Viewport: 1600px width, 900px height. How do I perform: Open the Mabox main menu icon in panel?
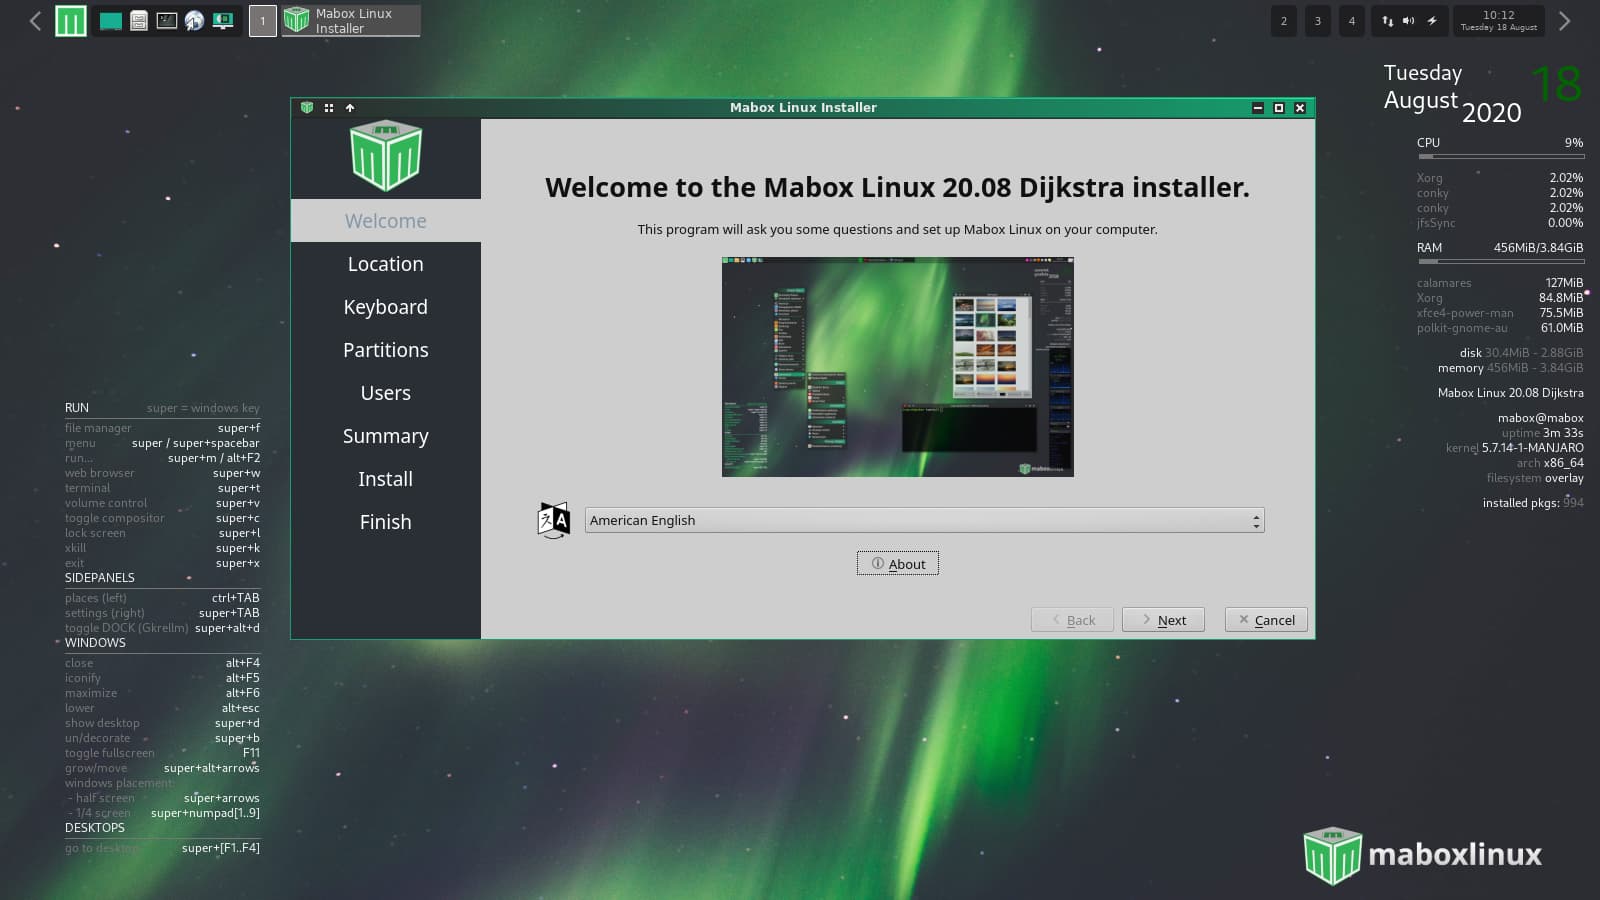70,21
